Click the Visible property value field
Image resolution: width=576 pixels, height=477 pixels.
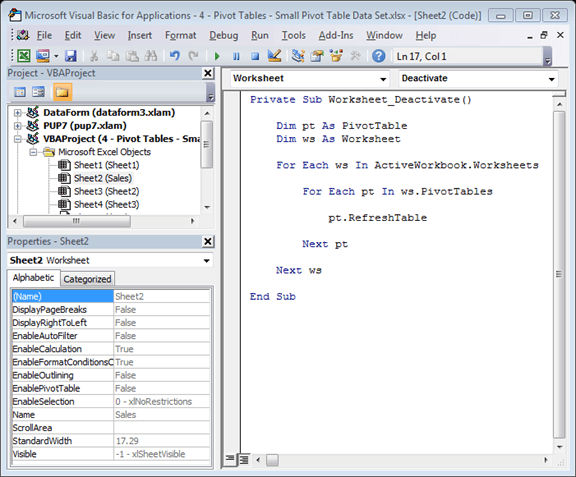point(162,454)
